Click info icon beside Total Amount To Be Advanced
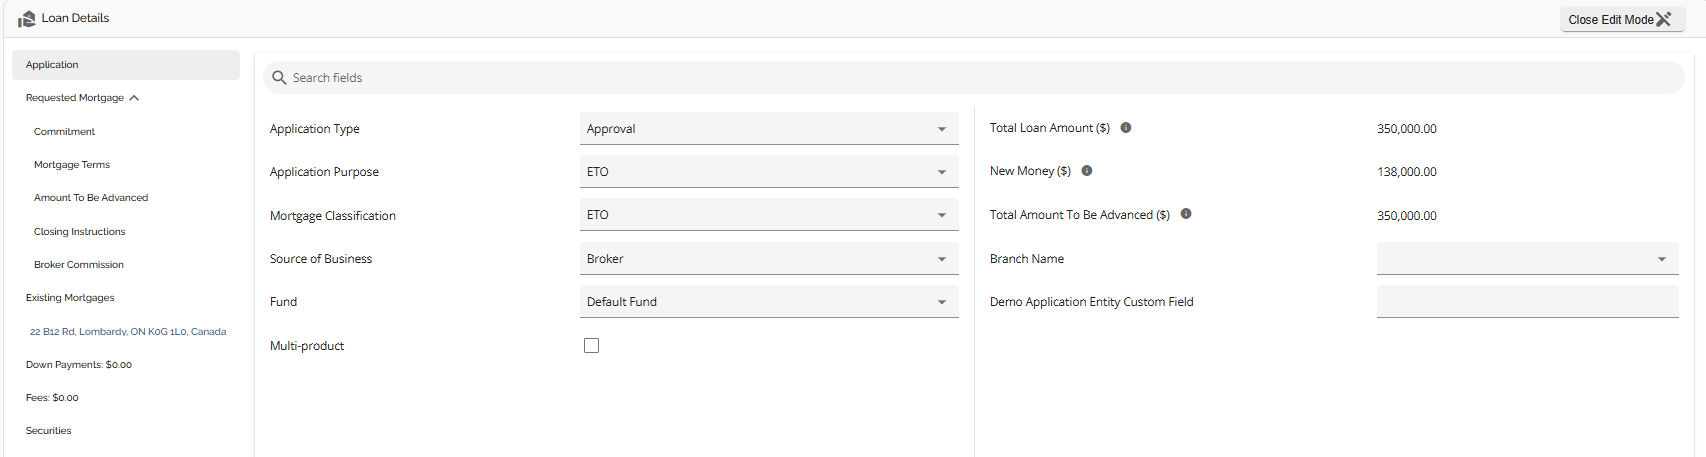 point(1186,214)
